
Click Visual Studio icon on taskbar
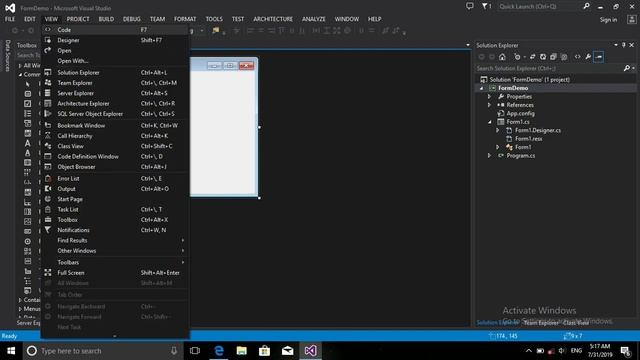(310, 351)
